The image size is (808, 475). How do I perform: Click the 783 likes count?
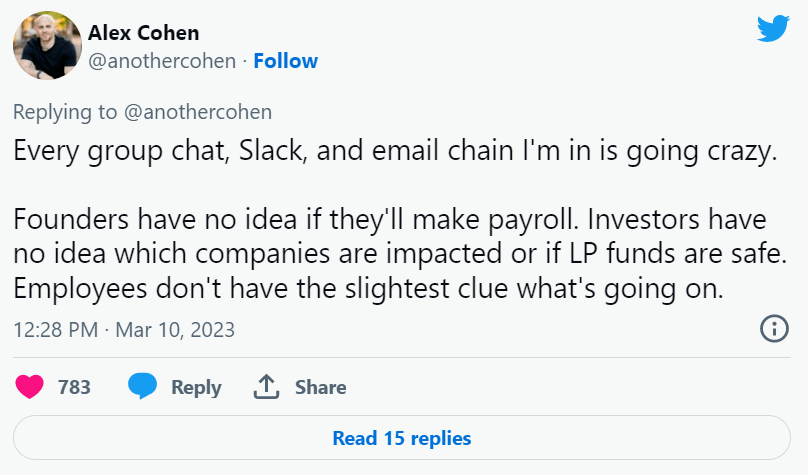point(74,387)
